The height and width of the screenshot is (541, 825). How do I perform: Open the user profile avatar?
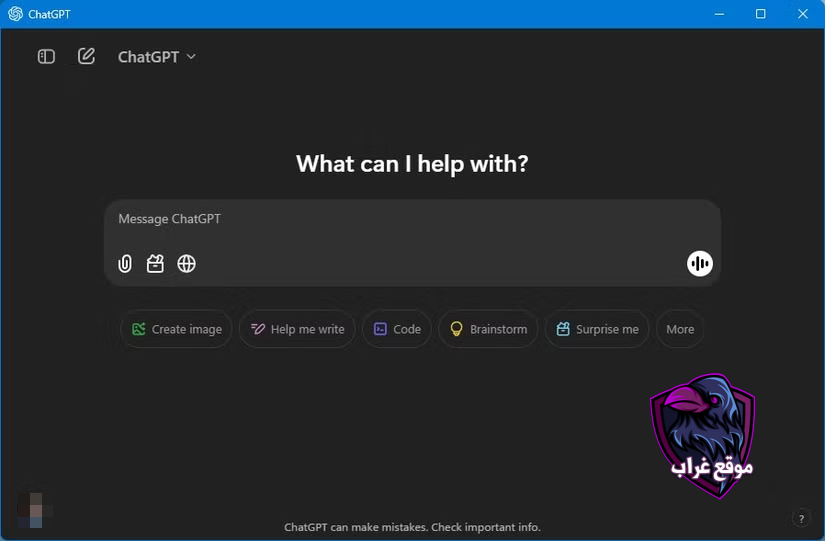tap(36, 510)
